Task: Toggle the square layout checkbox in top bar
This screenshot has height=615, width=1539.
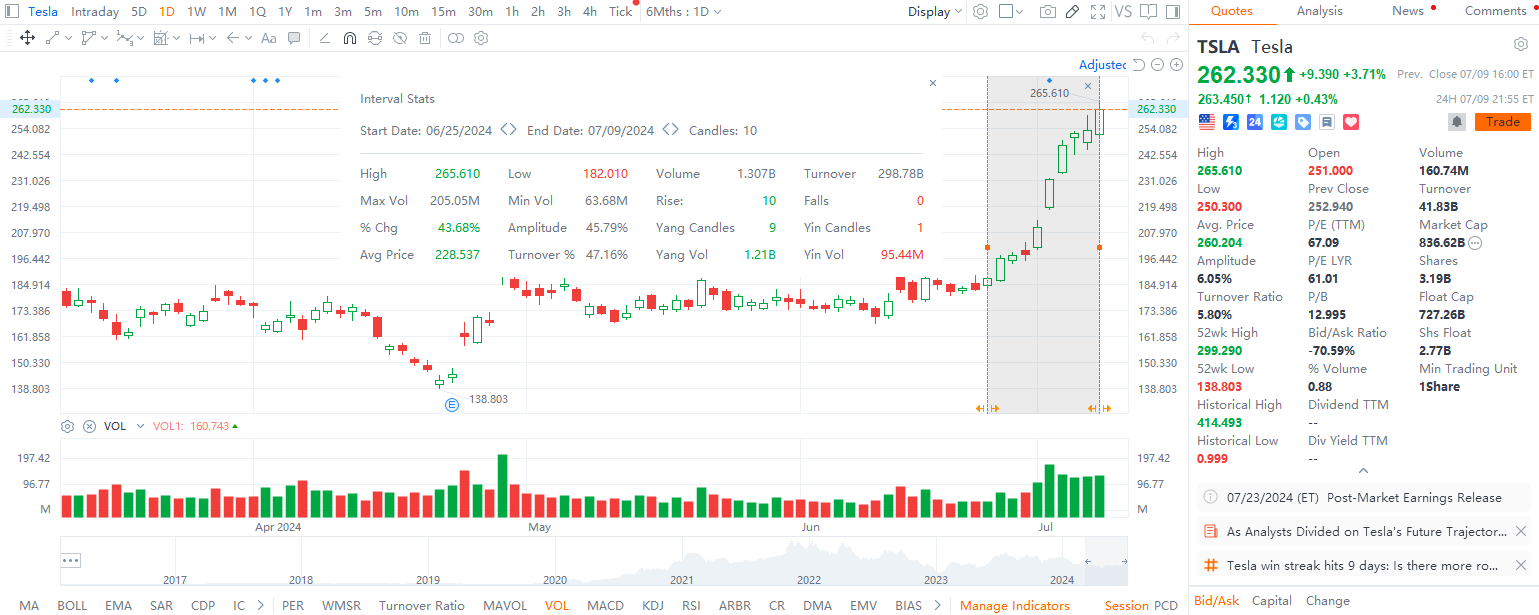Action: point(1006,12)
